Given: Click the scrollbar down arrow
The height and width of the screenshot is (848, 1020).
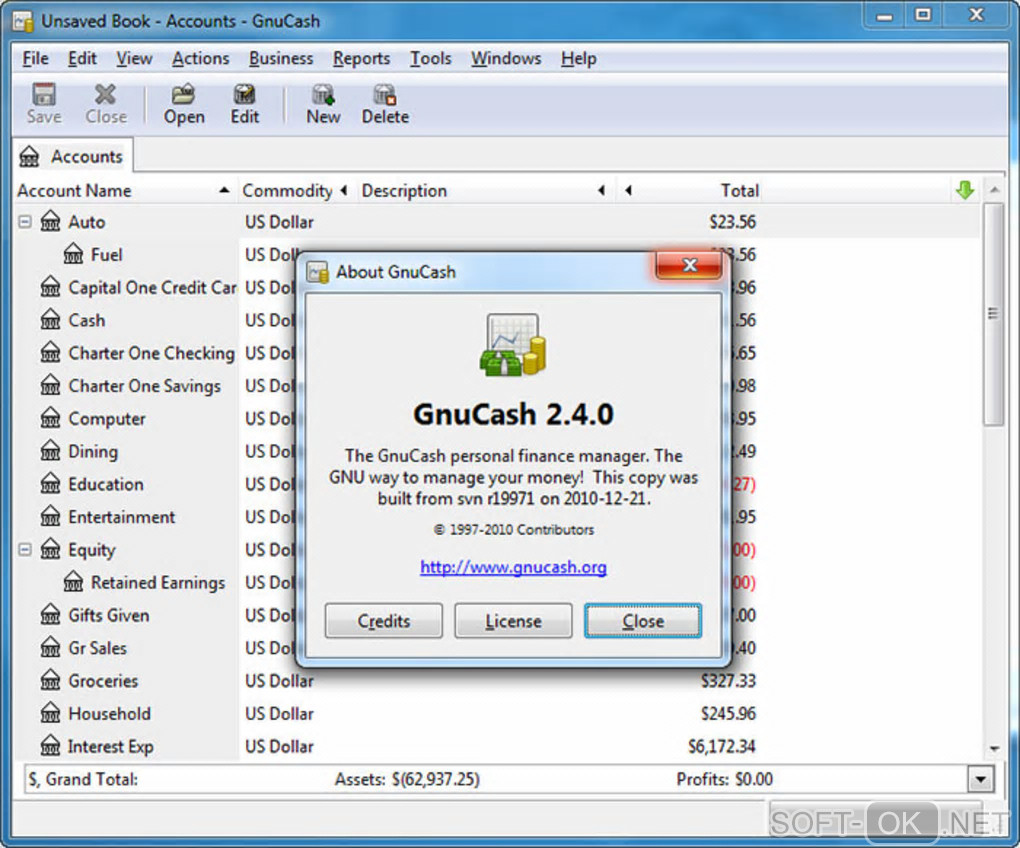Looking at the screenshot, I should click(994, 749).
